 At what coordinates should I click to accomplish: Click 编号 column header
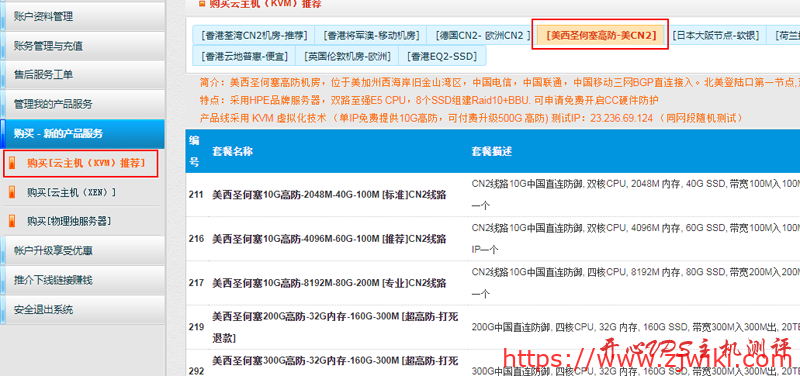pos(194,152)
